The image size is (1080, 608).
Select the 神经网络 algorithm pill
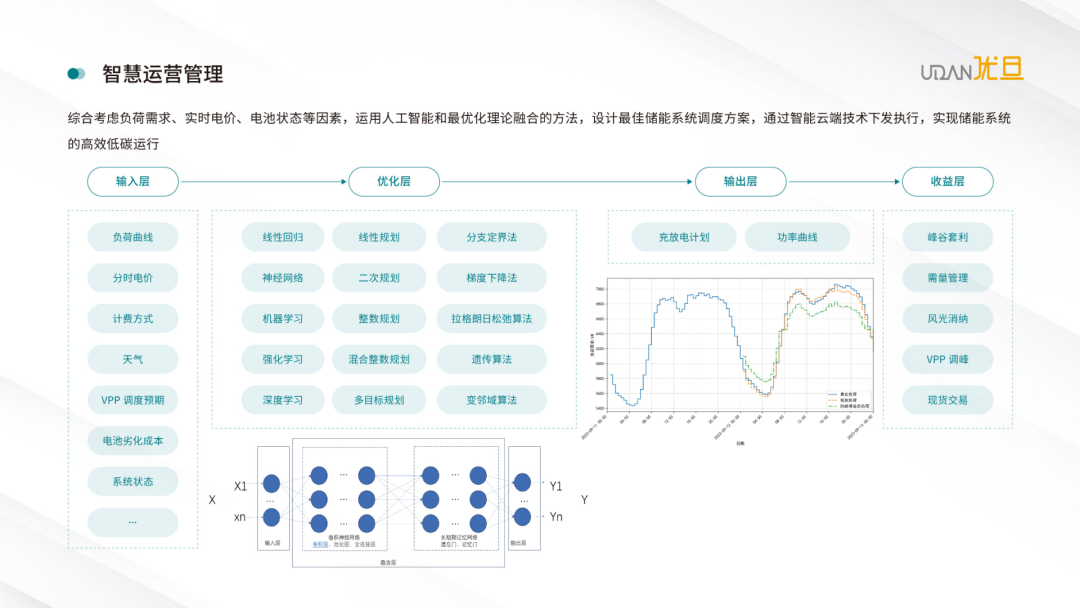tap(283, 278)
